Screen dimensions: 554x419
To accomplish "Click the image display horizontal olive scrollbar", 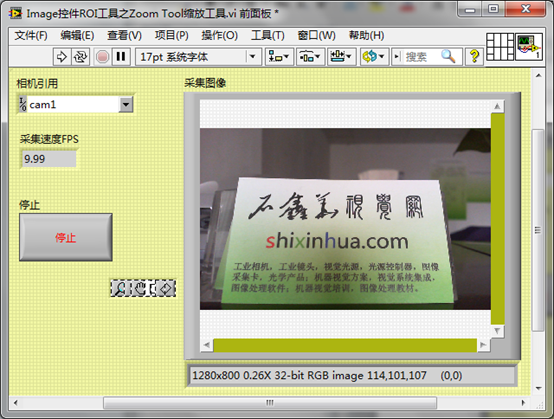I will [345, 345].
